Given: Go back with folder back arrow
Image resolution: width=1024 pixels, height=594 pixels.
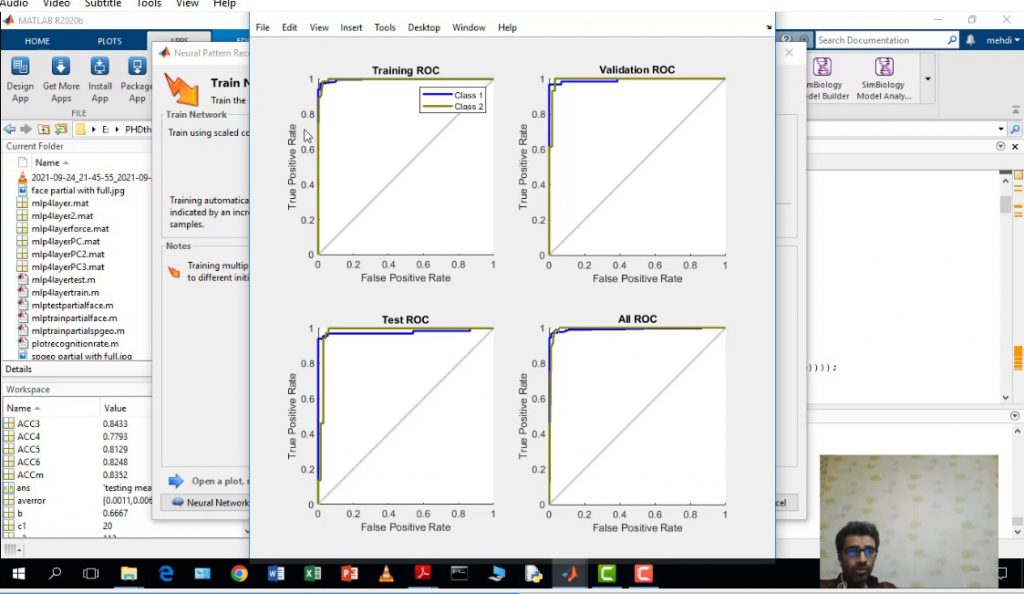Looking at the screenshot, I should (10, 129).
